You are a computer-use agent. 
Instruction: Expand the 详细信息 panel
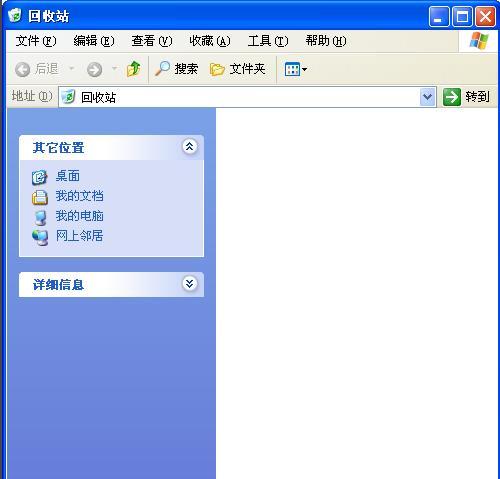pos(189,284)
